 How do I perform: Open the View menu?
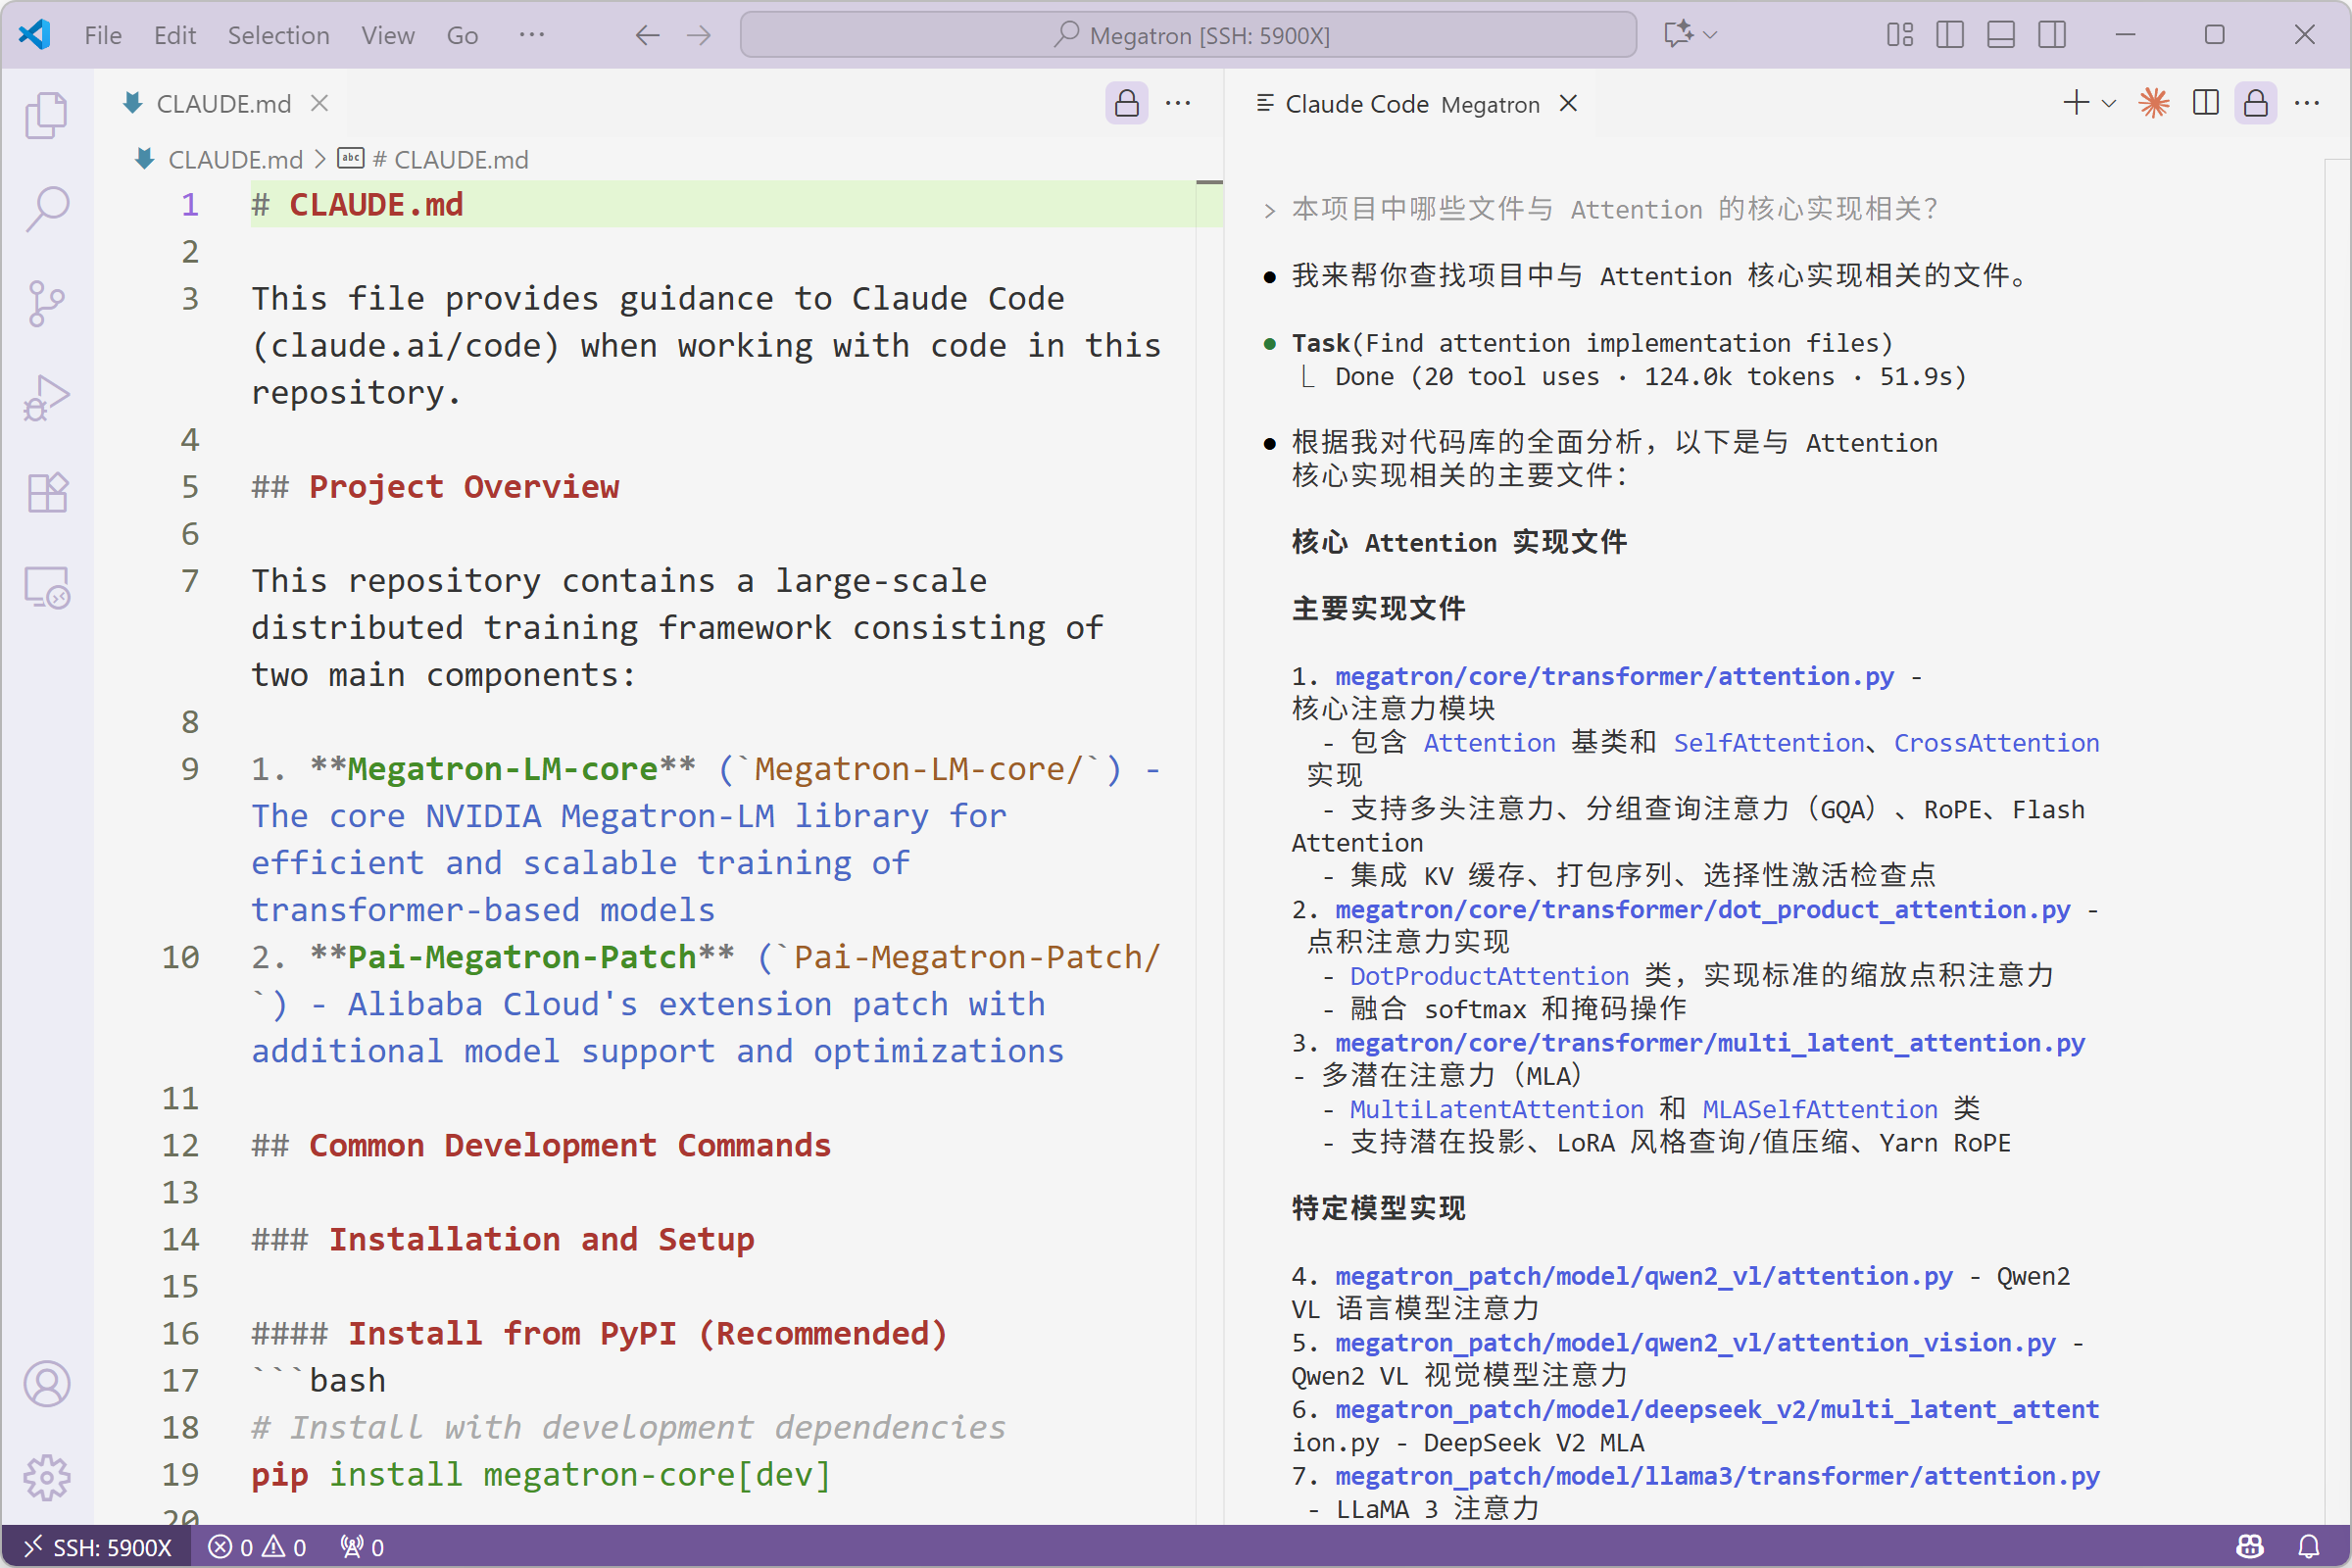[388, 35]
